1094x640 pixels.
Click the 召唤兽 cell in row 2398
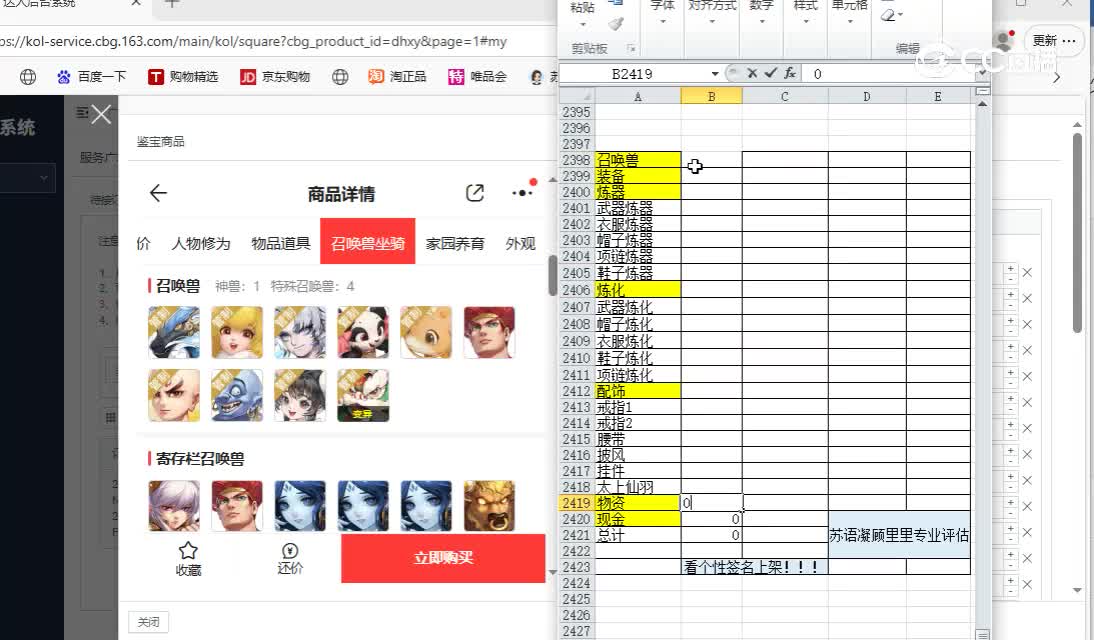tap(638, 160)
